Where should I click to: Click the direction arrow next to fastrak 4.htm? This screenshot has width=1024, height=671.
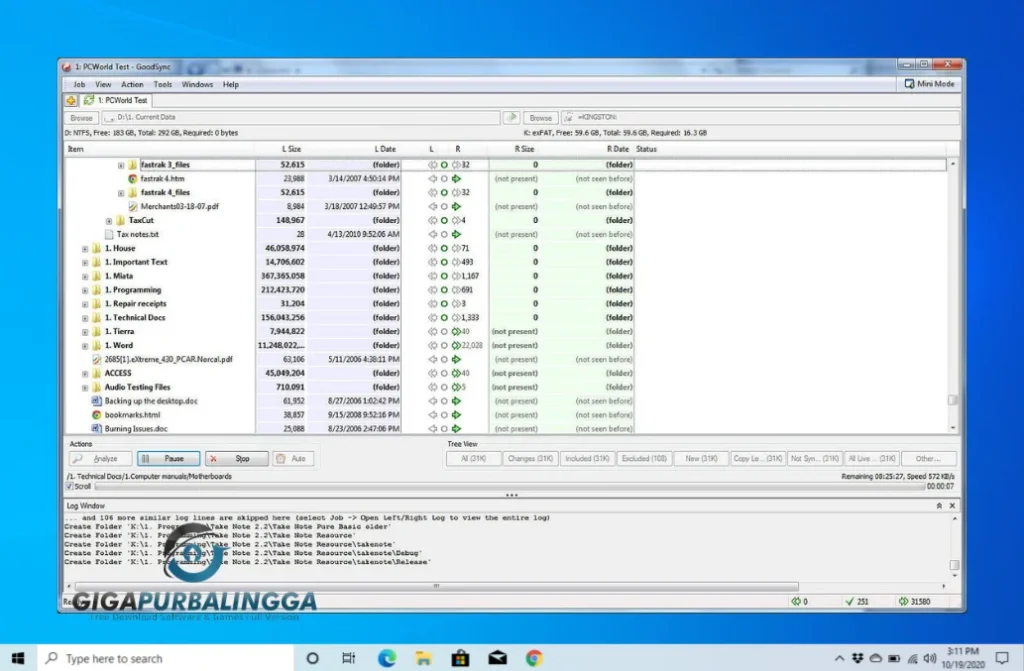coord(455,178)
